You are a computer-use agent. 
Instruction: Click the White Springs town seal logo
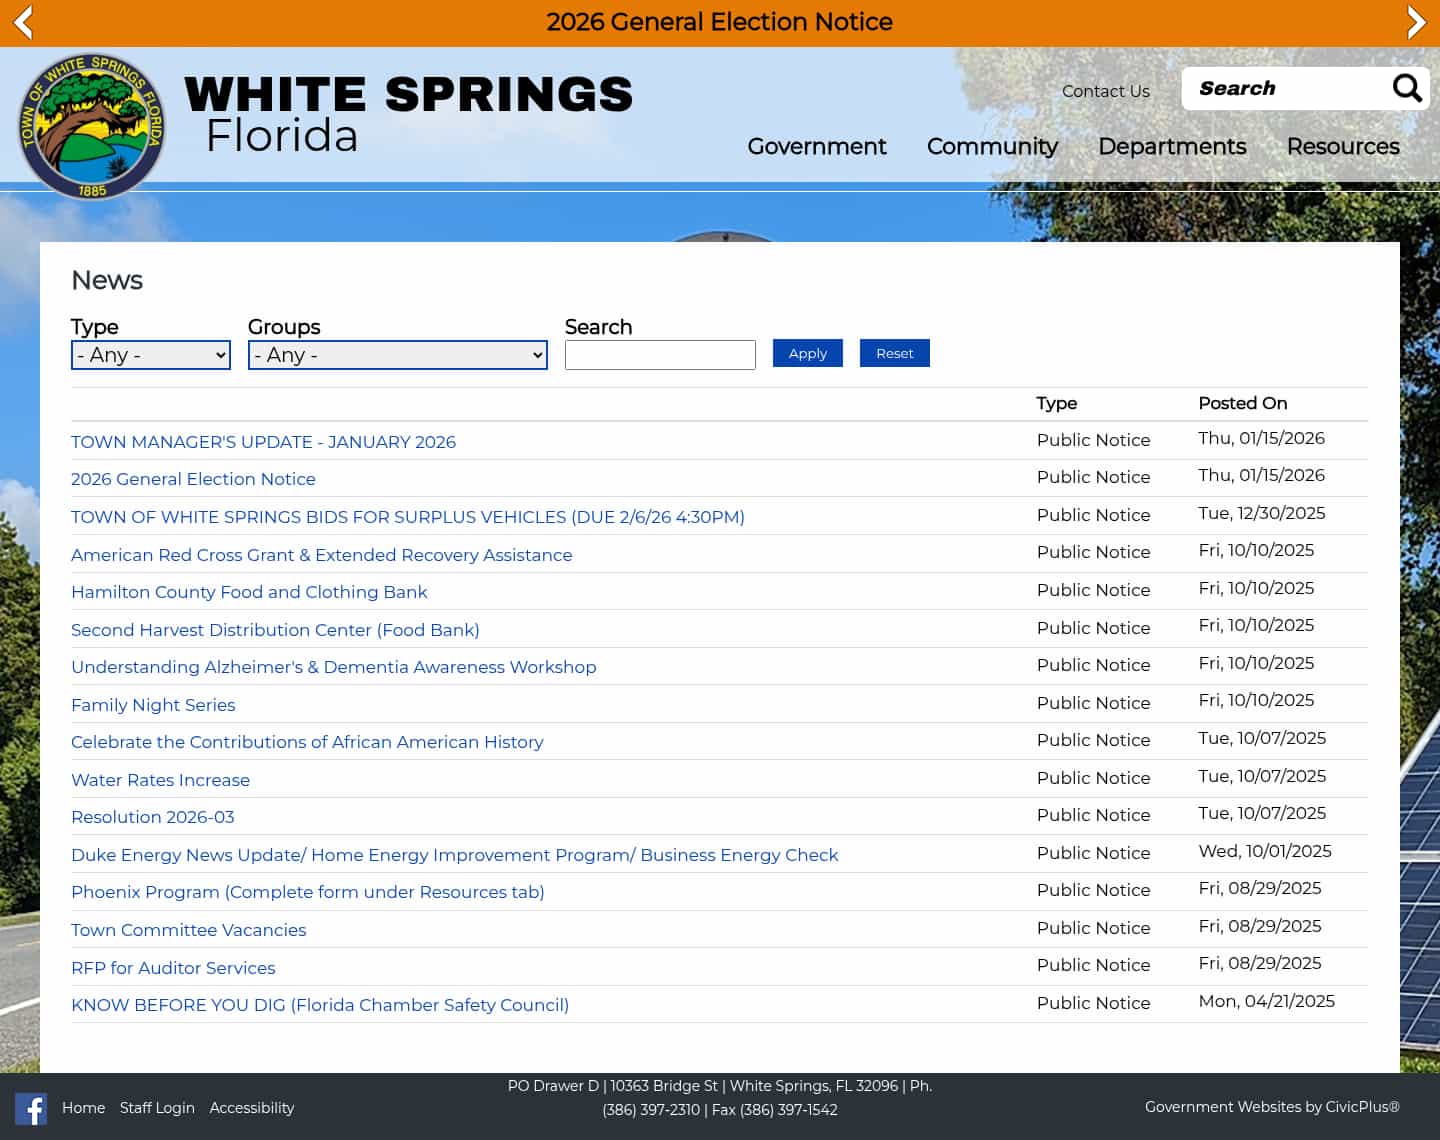(91, 123)
